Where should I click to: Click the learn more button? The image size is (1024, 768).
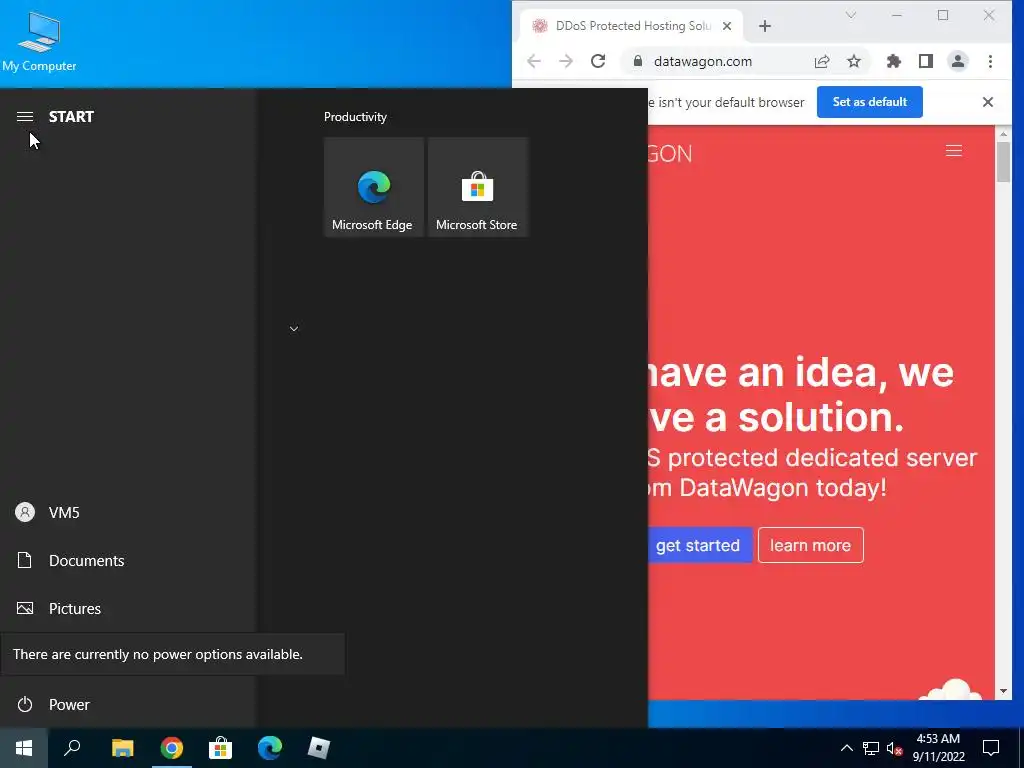[x=810, y=545]
